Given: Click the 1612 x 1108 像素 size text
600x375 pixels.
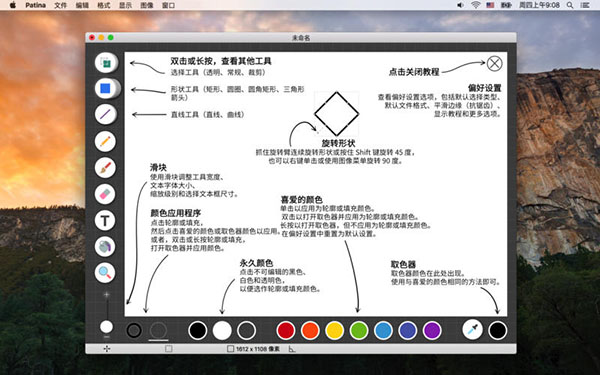Looking at the screenshot, I should [258, 349].
